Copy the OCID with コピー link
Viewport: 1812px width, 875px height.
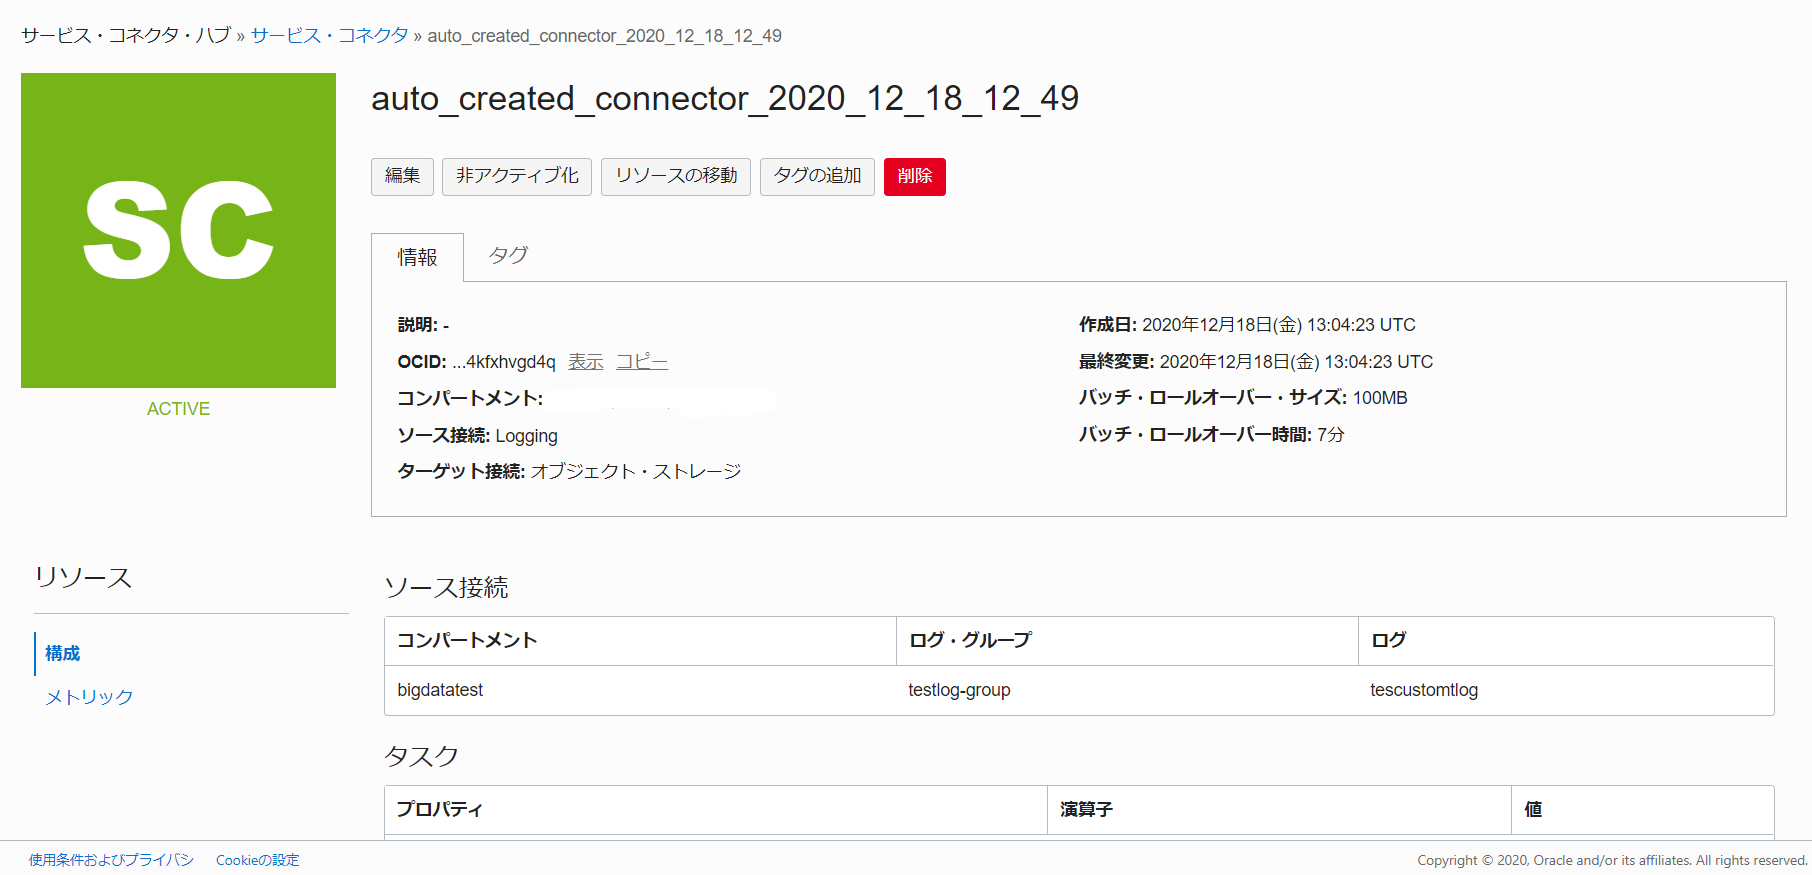point(642,362)
